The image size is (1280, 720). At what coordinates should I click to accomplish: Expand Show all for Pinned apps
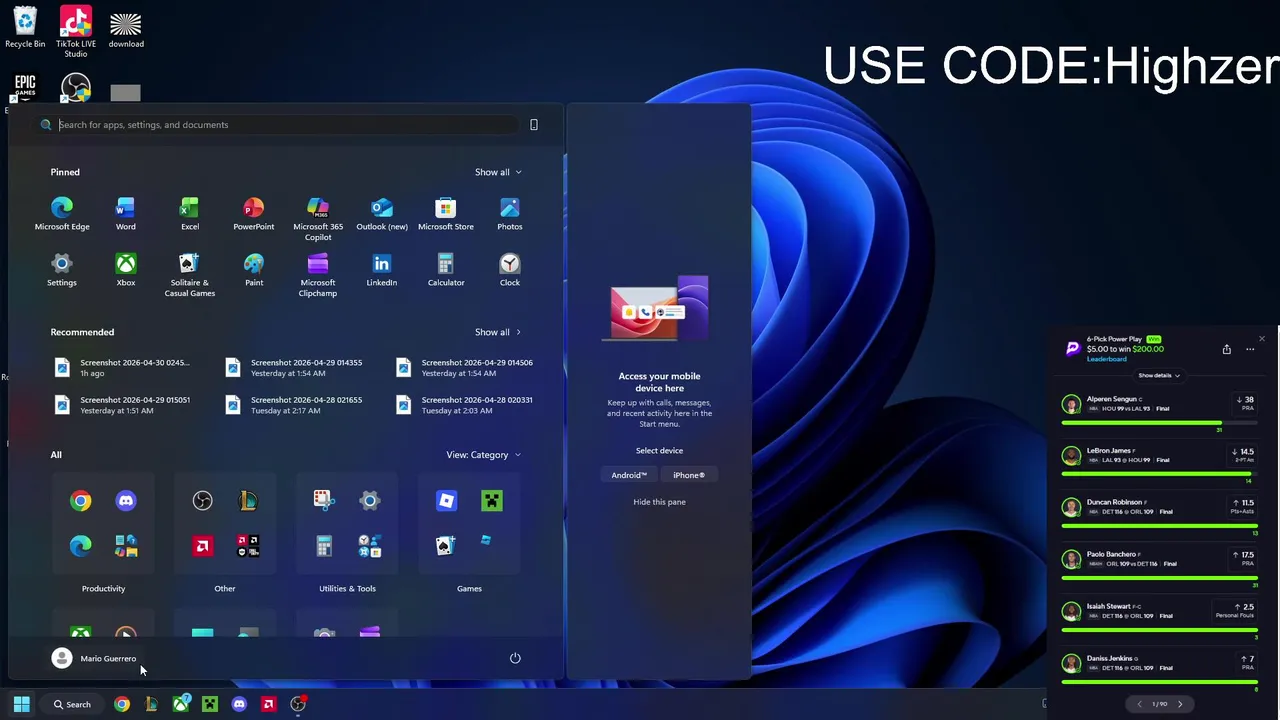[x=498, y=172]
